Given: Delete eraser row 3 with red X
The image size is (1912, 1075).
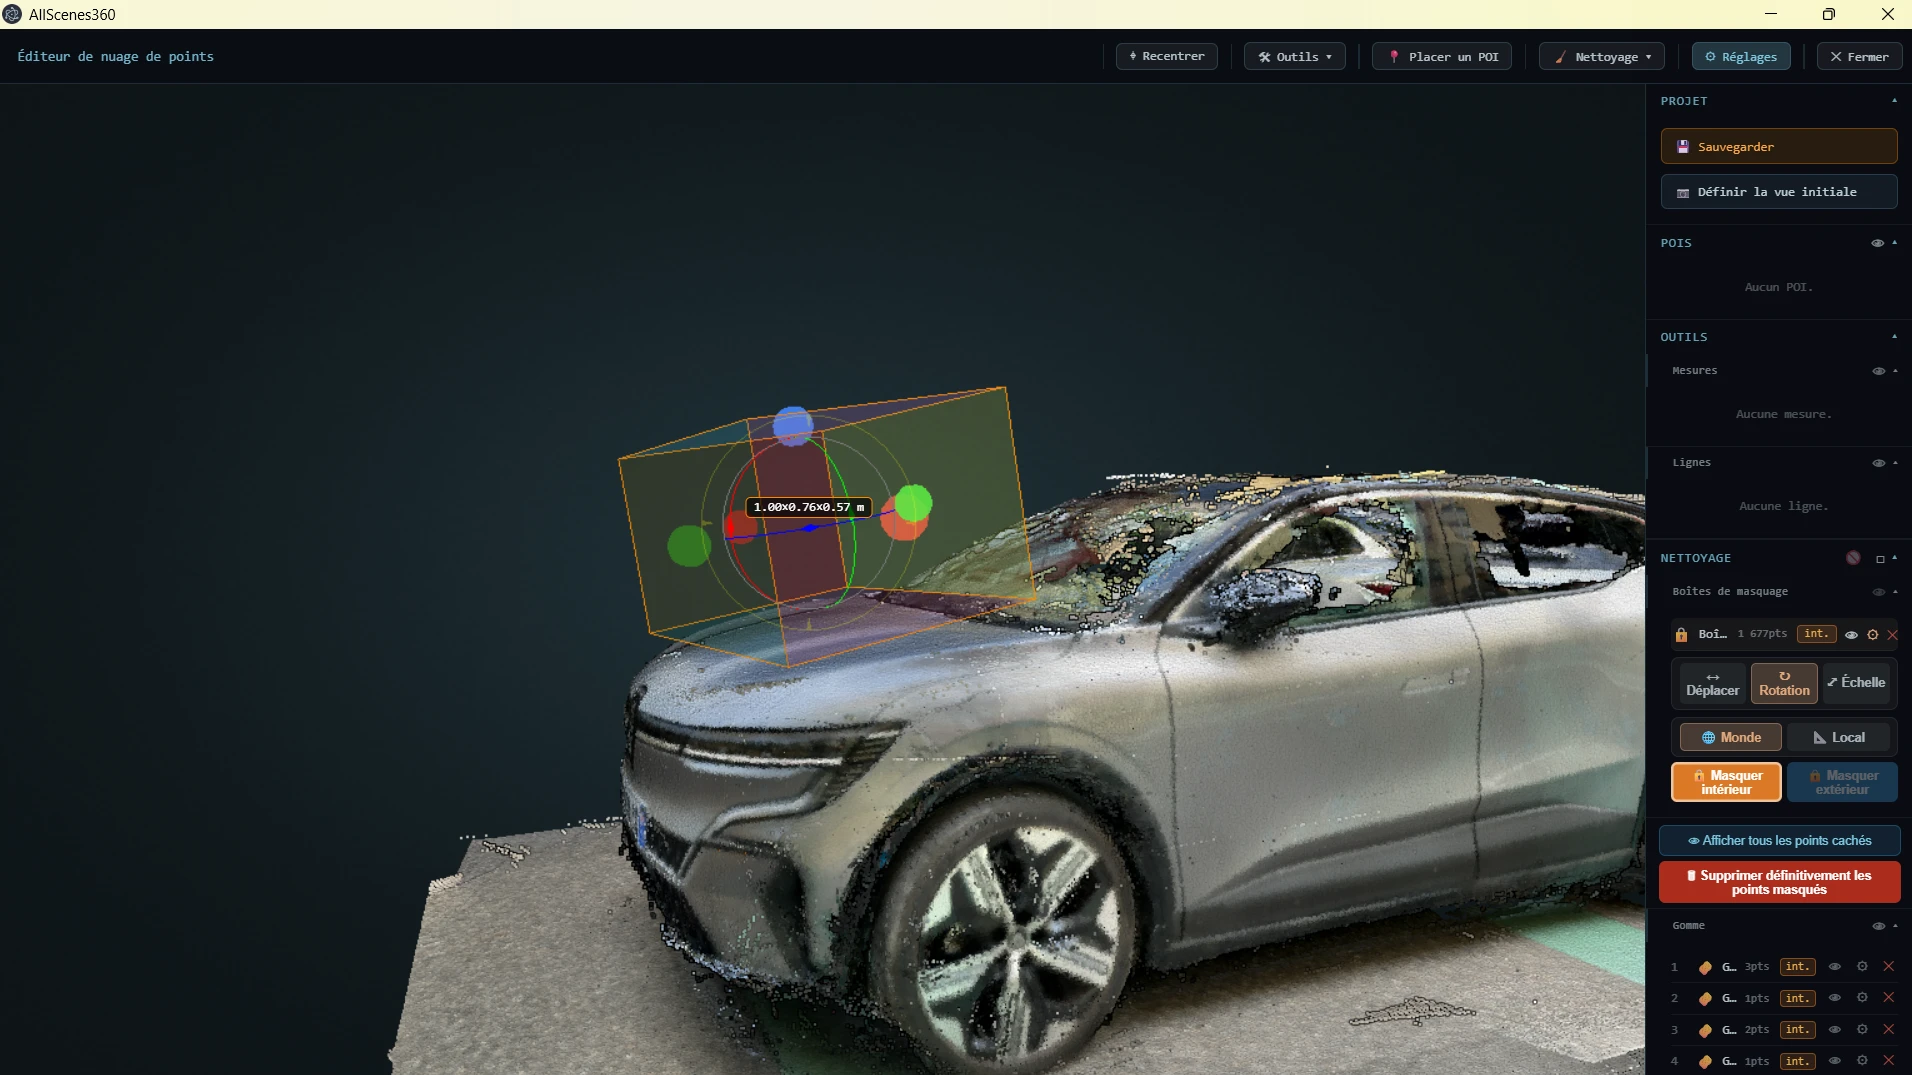Looking at the screenshot, I should click(1889, 1030).
